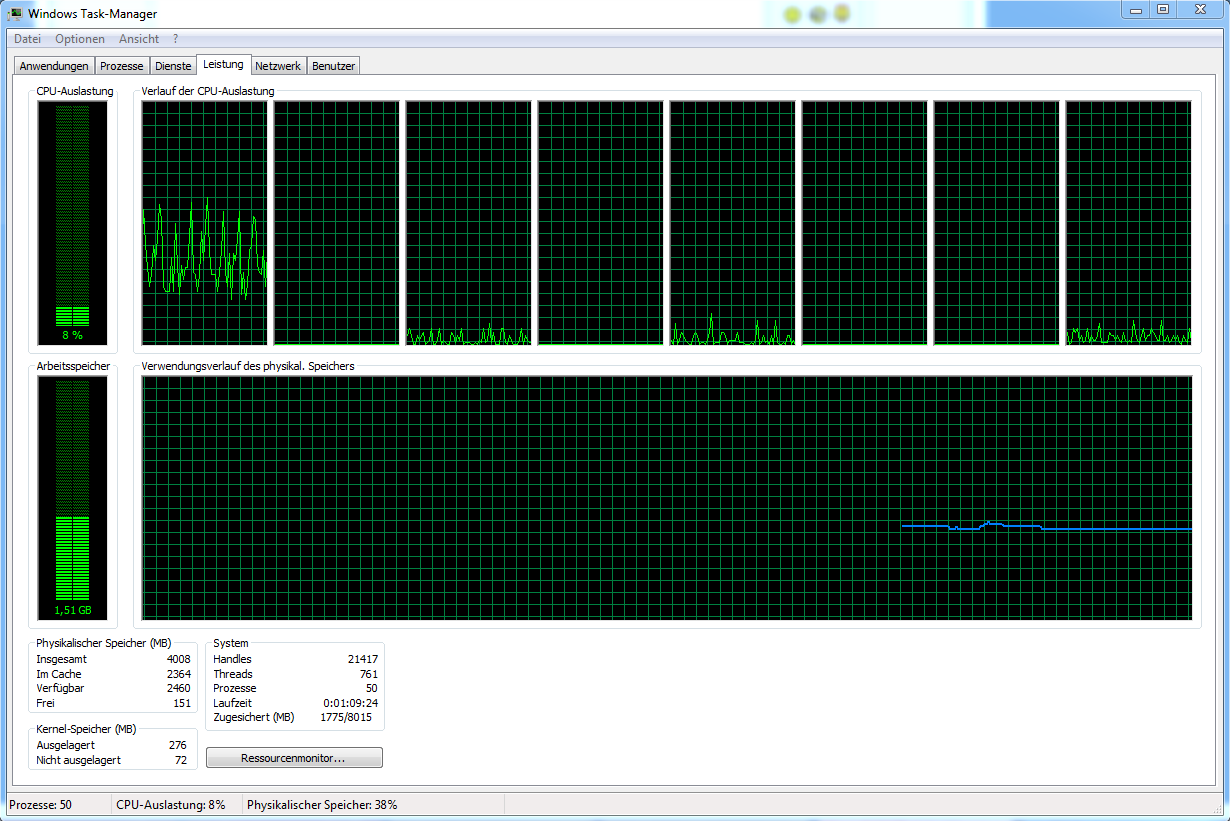Open the Ressourcenmonitor button
1230x821 pixels.
pos(294,758)
